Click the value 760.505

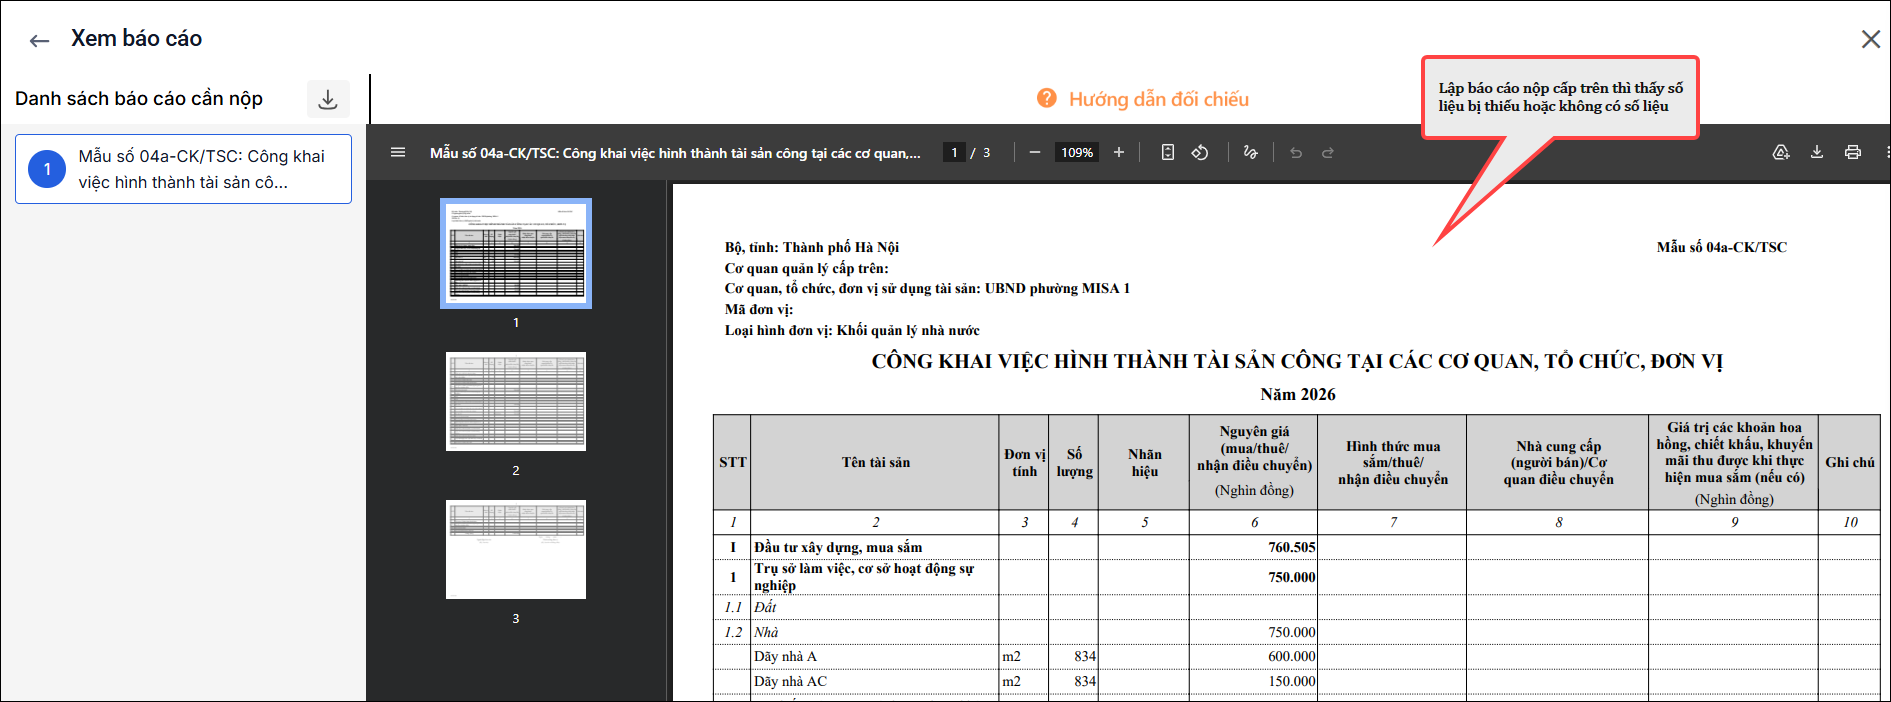(x=1291, y=547)
